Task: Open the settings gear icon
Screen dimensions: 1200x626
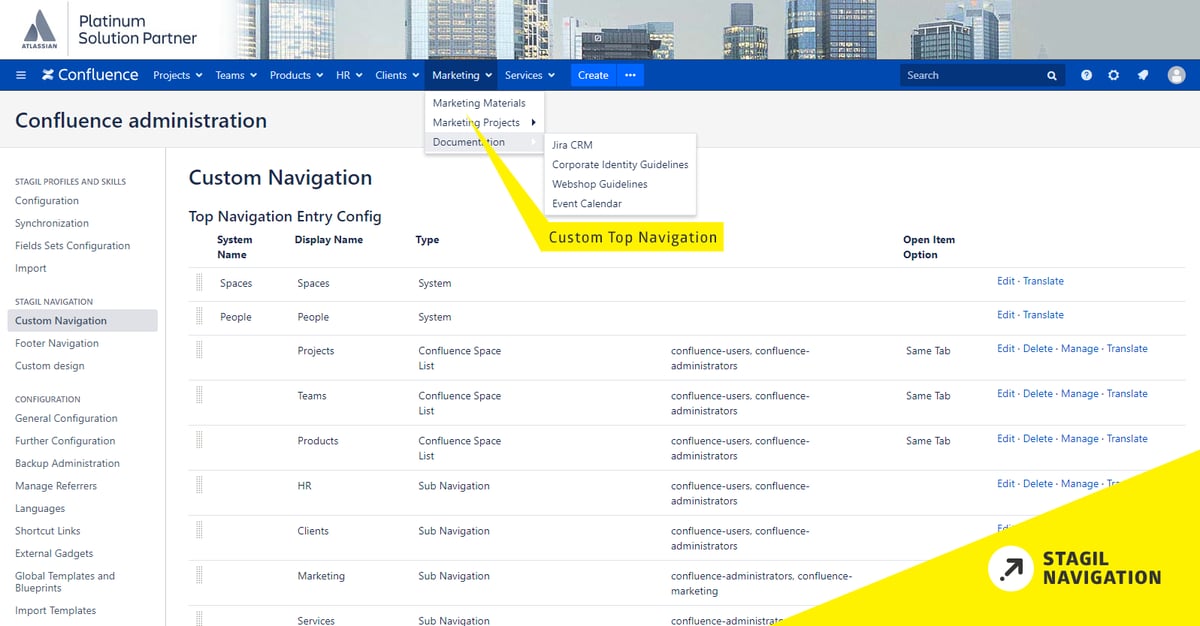Action: coord(1113,75)
